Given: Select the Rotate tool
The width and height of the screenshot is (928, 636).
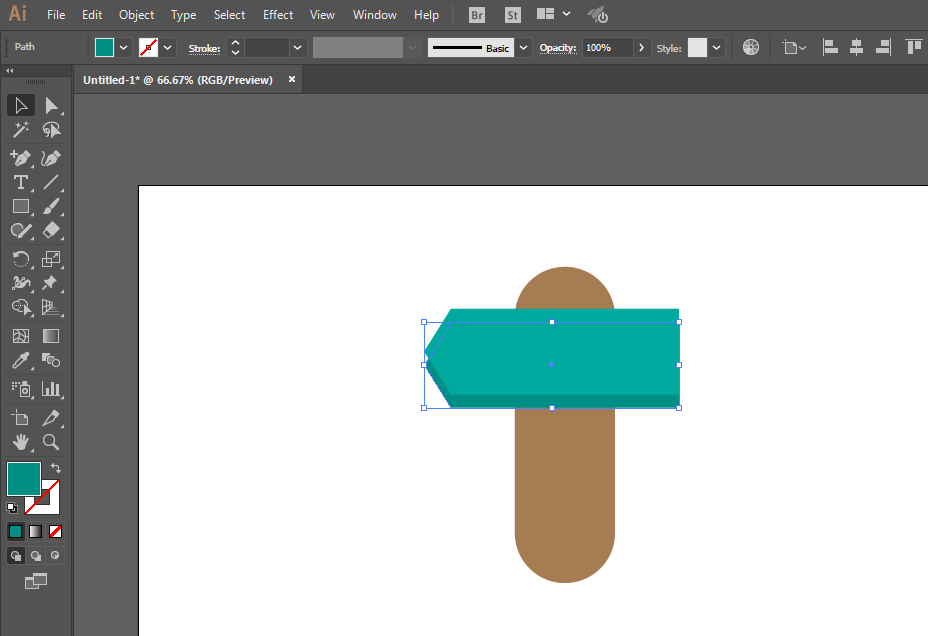Looking at the screenshot, I should [x=21, y=259].
